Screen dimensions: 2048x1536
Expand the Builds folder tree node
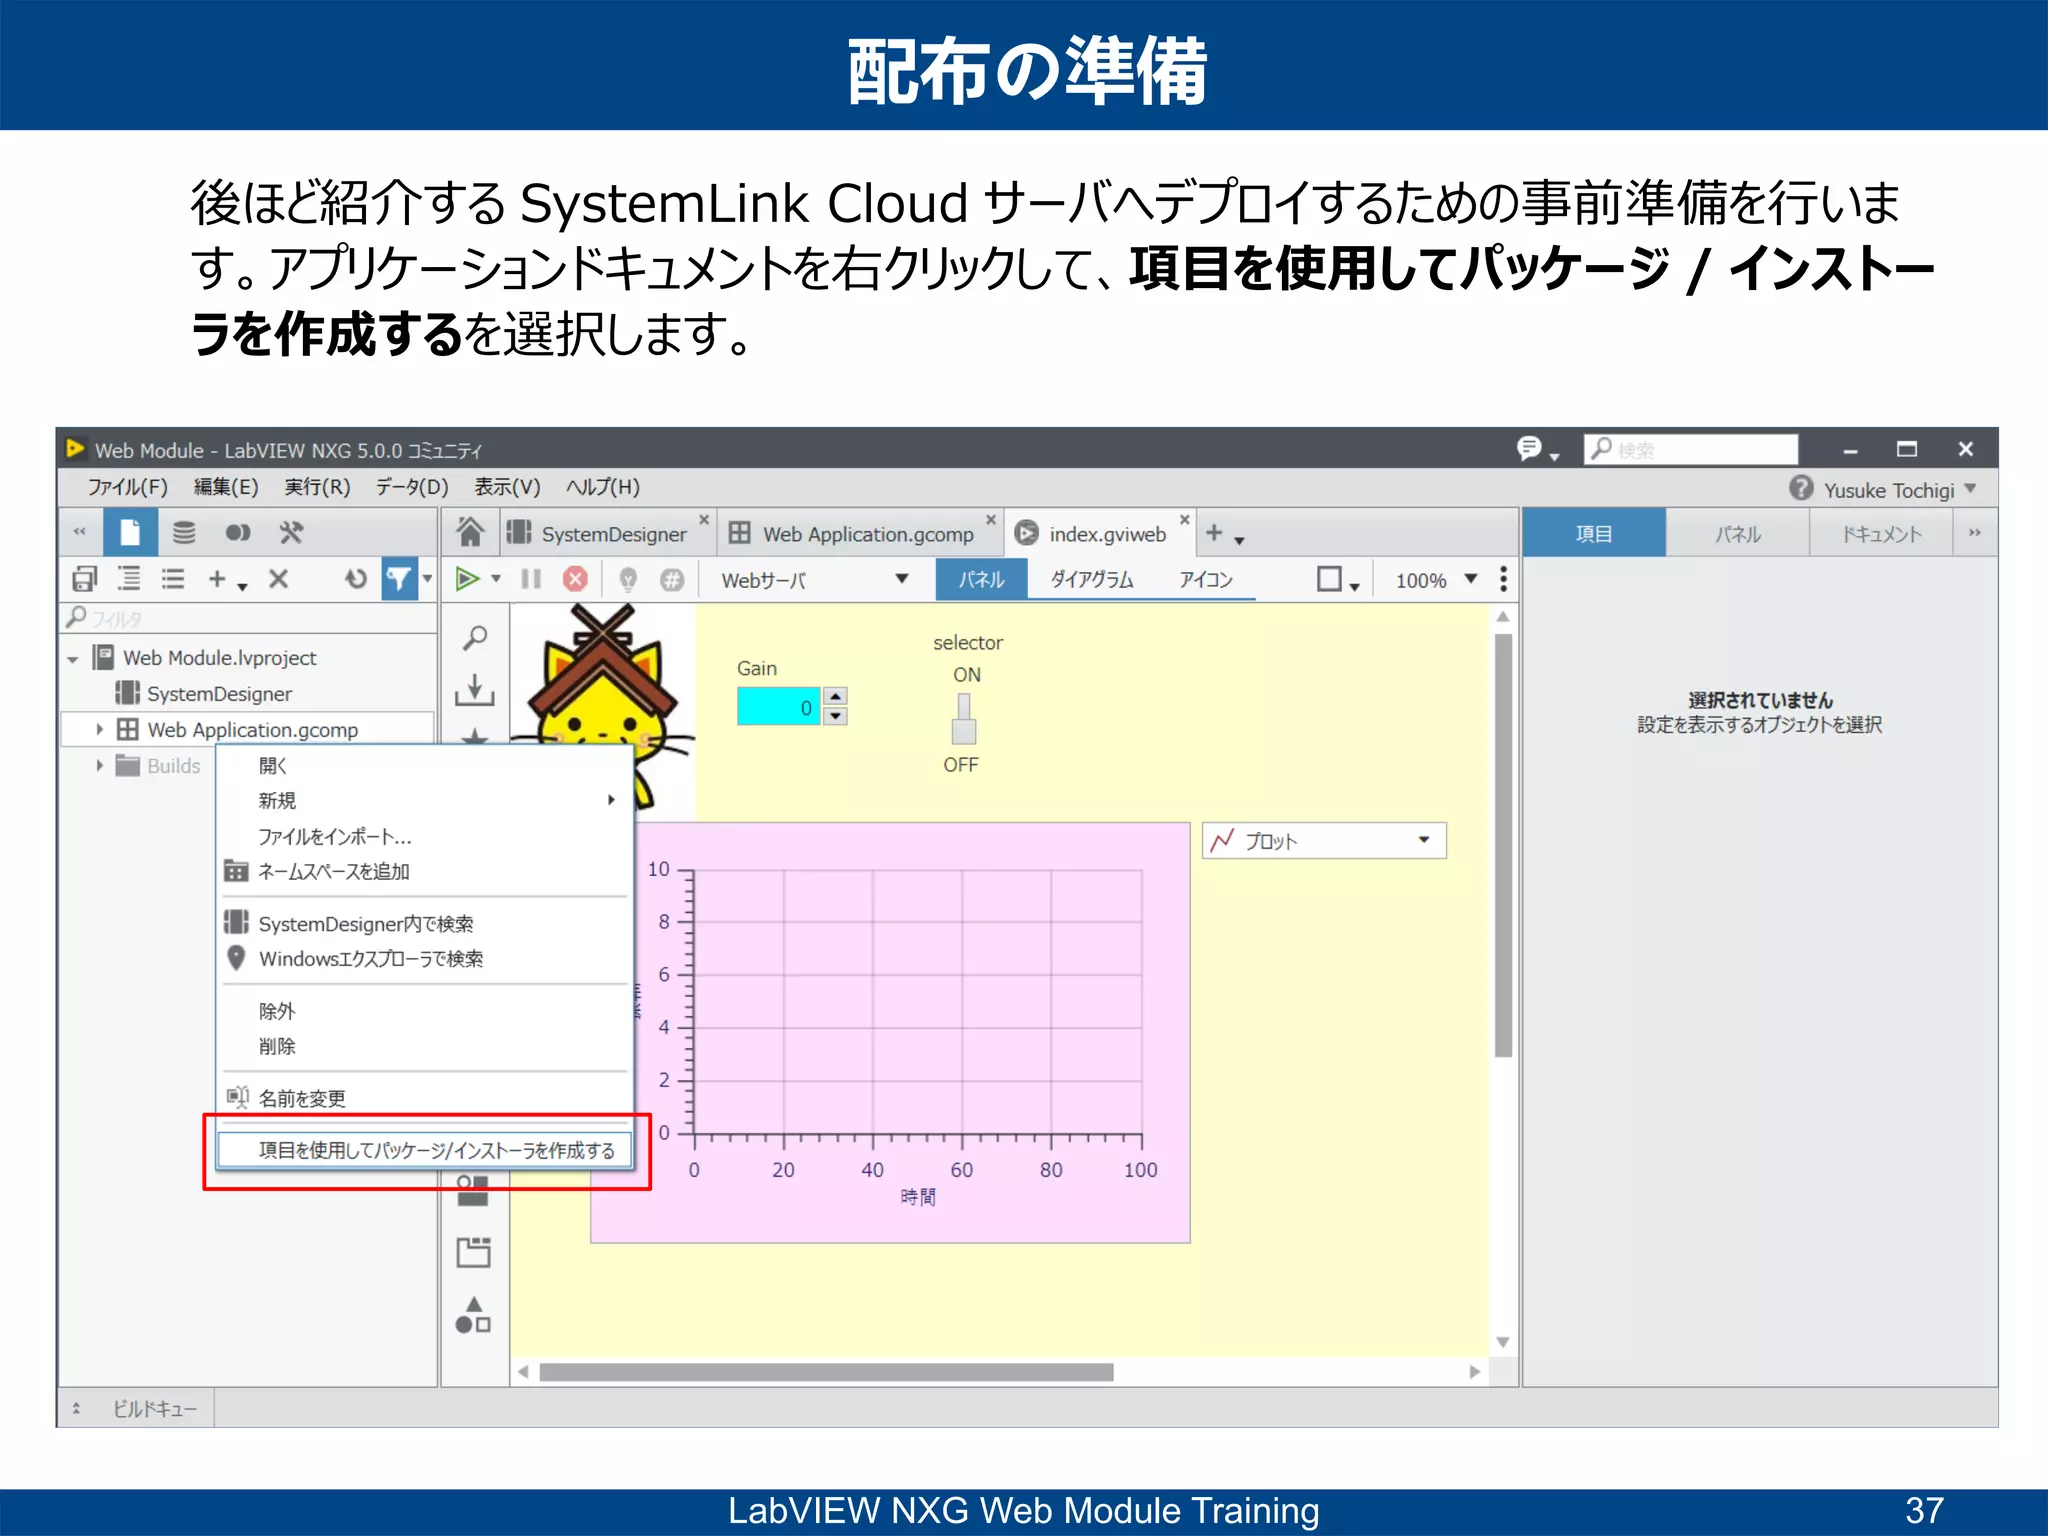99,766
